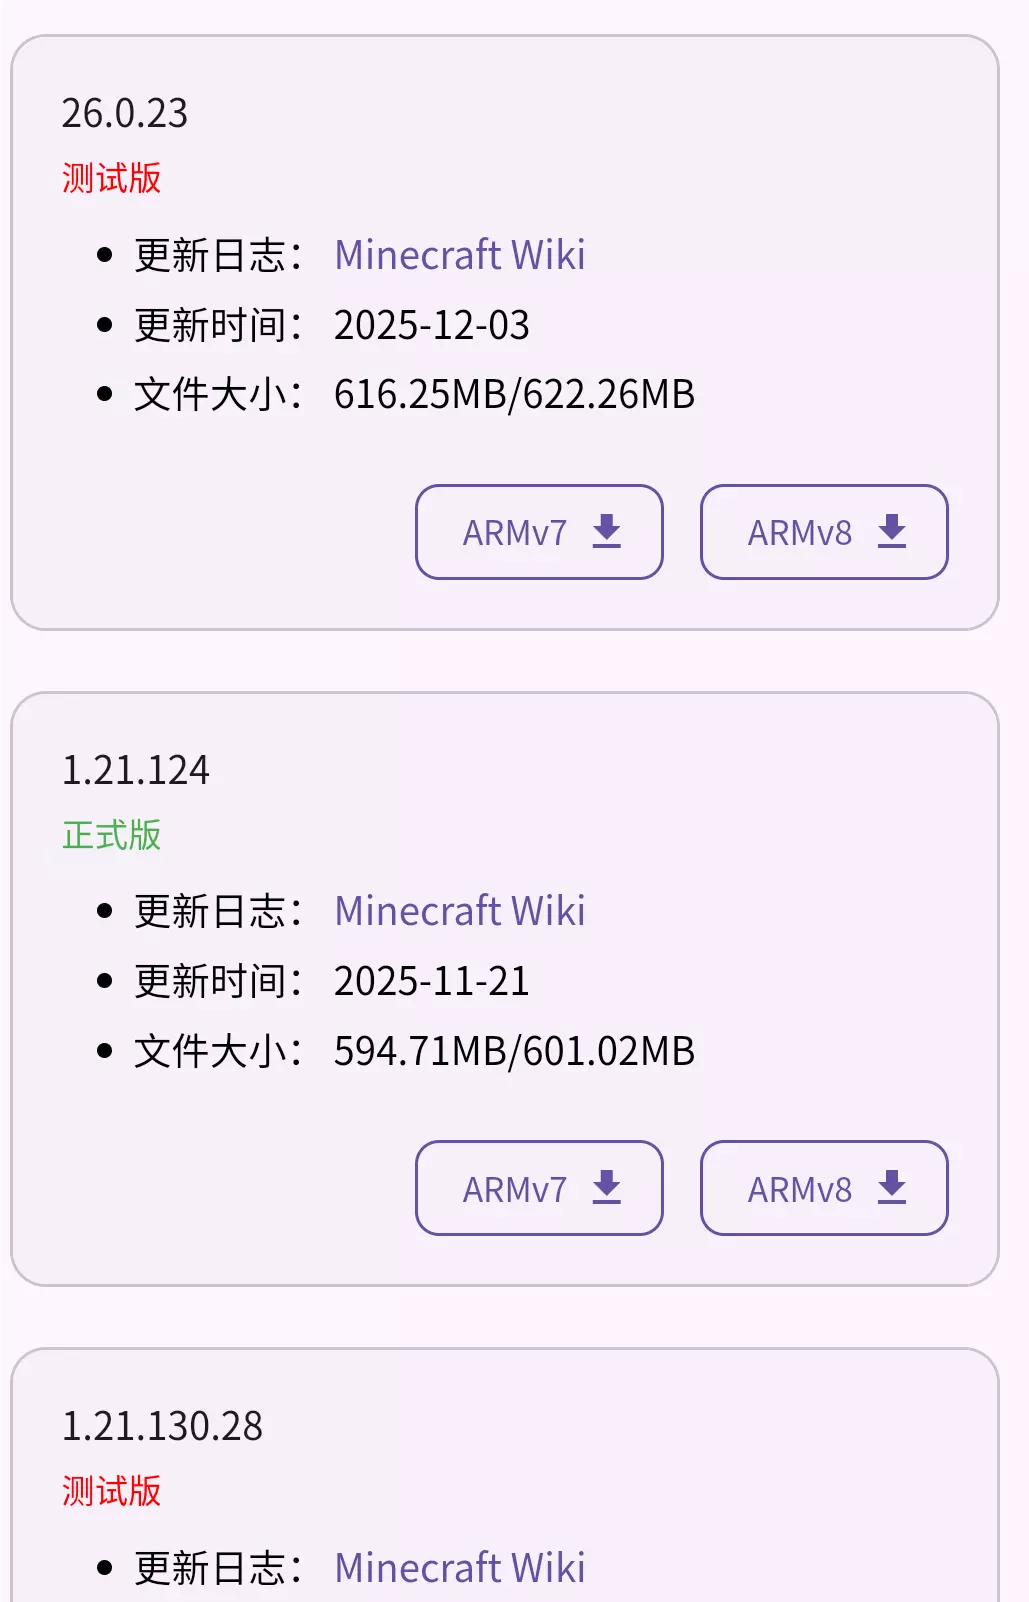Open Minecraft Wiki changelog for version 26.0.23

459,255
